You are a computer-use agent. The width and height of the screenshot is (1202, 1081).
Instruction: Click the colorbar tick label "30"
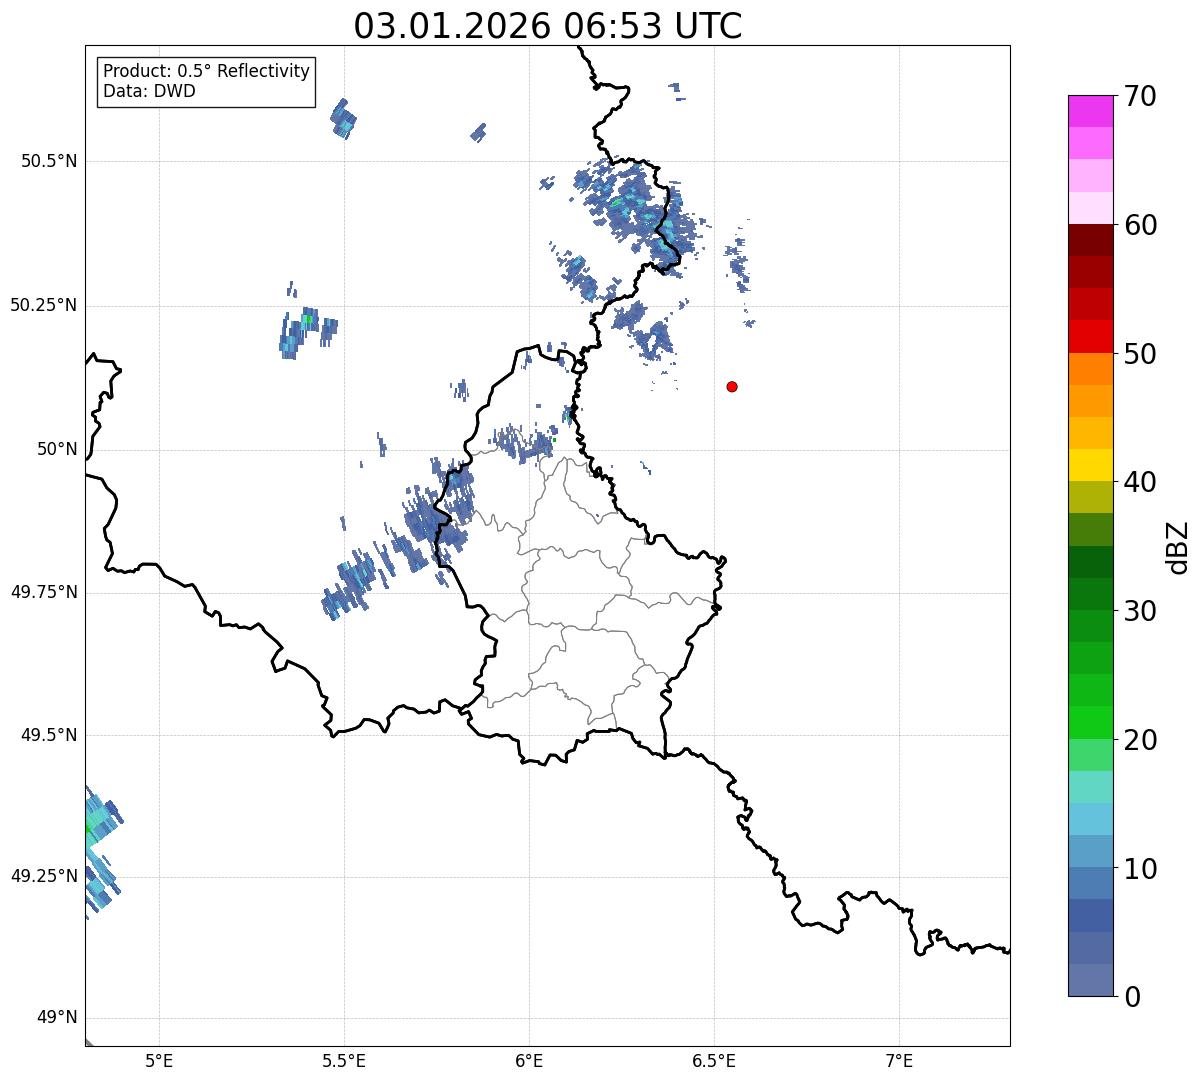pos(1140,611)
